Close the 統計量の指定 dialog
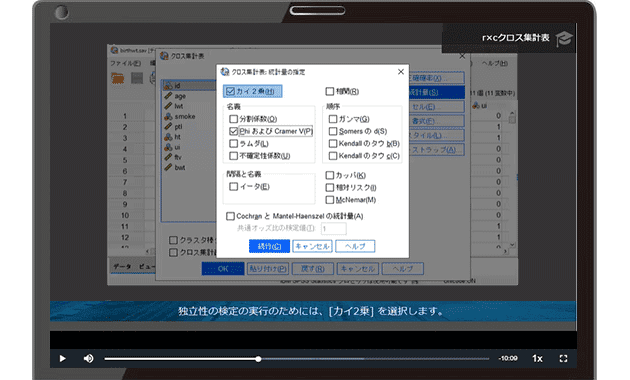The image size is (630, 380). (401, 72)
